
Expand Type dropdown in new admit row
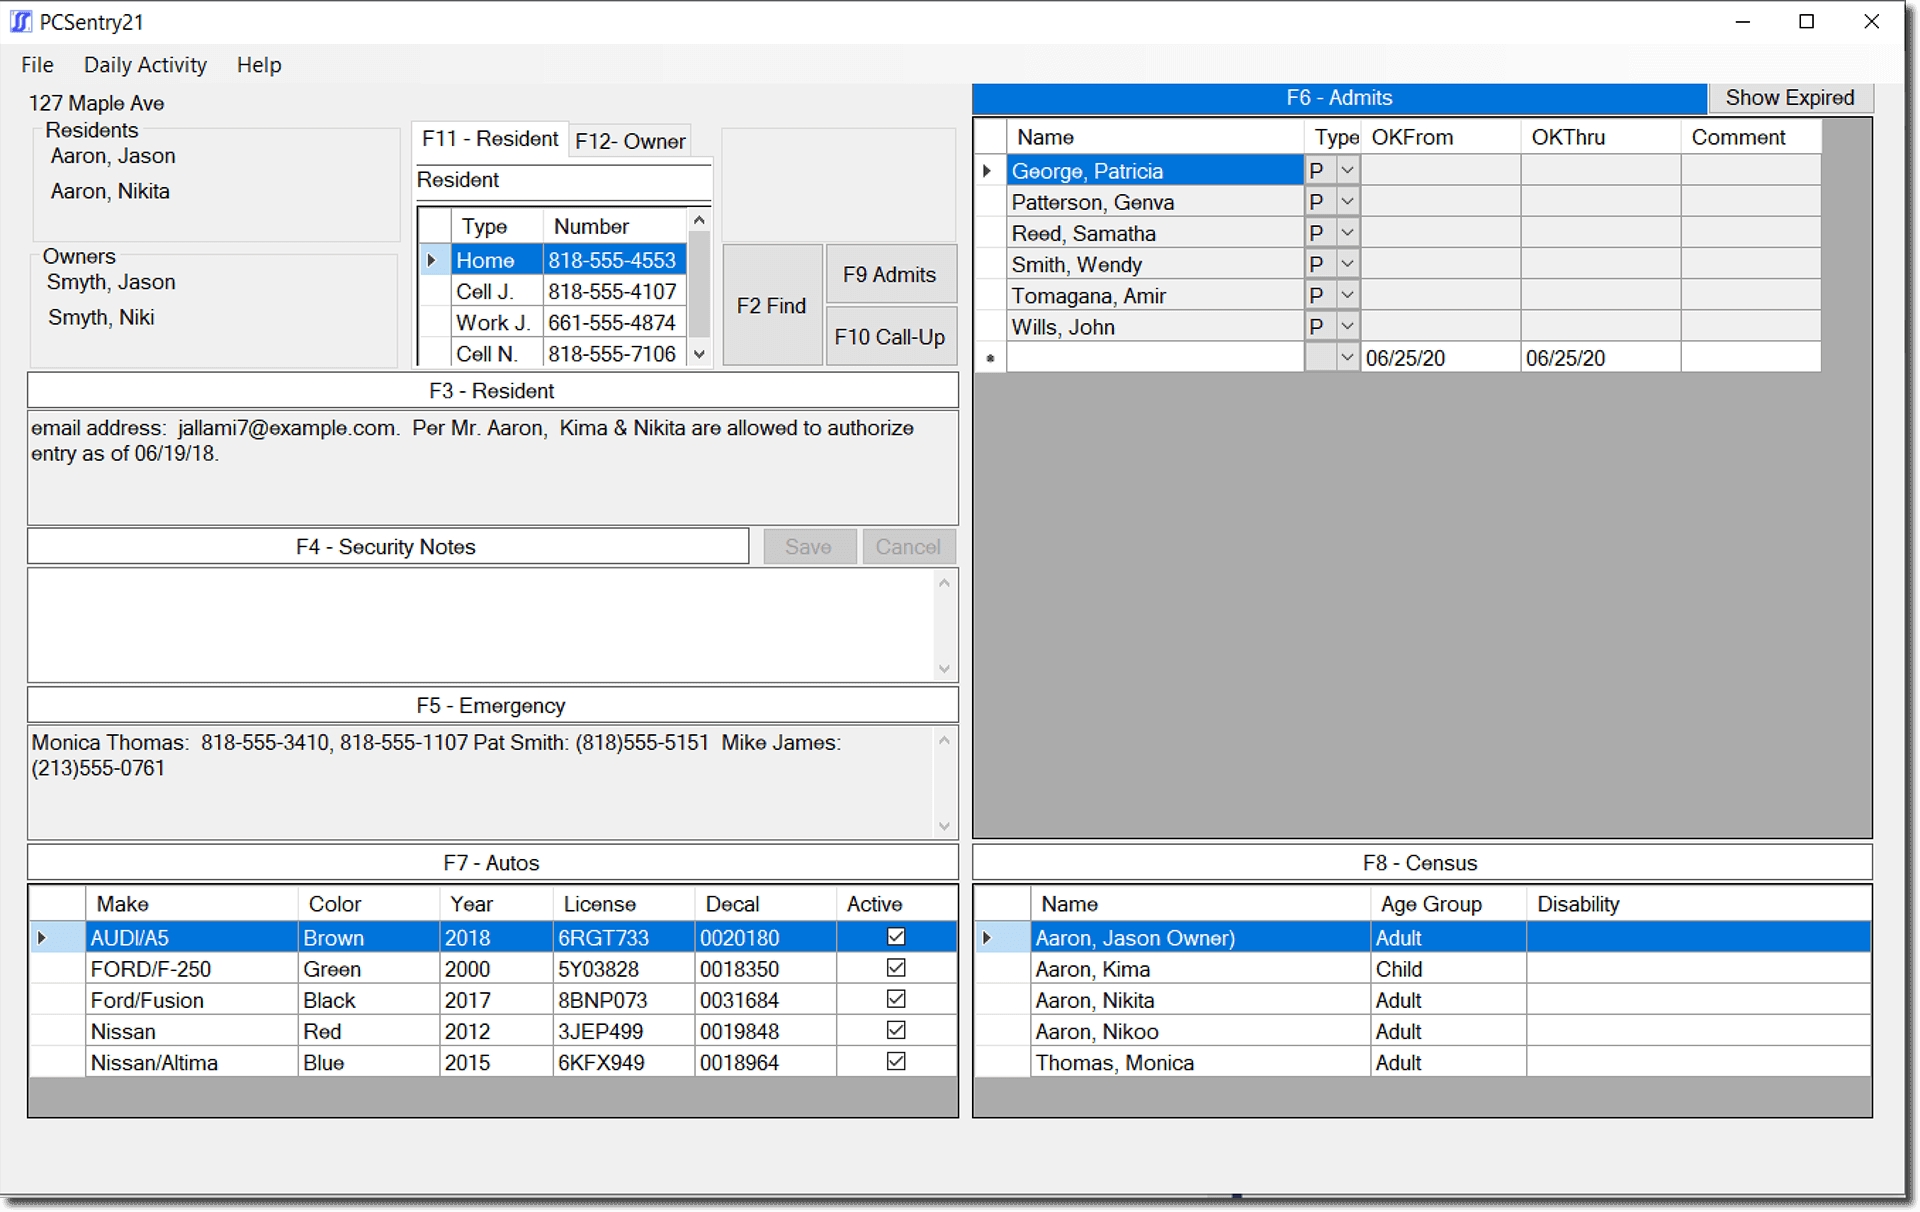pos(1347,358)
